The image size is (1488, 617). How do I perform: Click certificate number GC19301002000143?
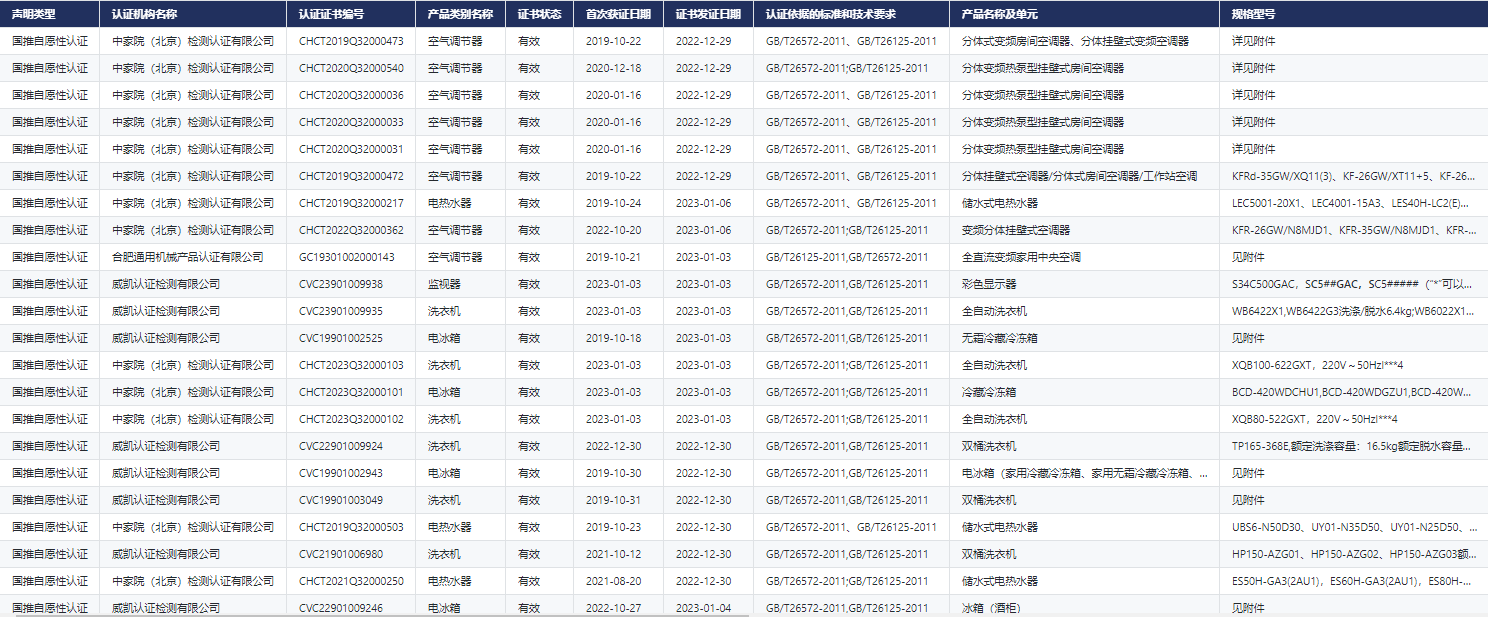347,257
